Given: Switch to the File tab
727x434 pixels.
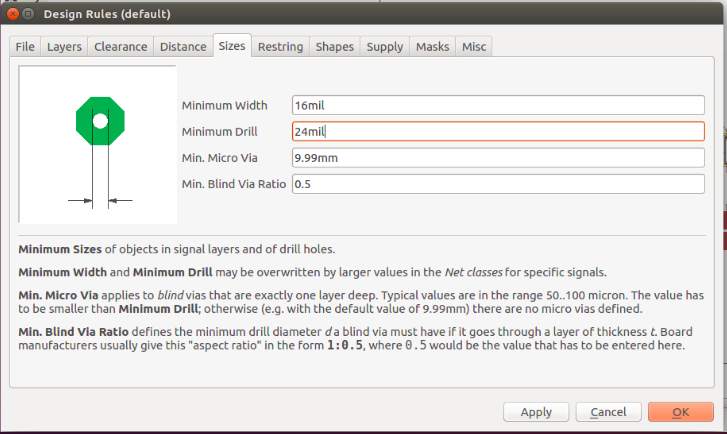Looking at the screenshot, I should tap(25, 47).
